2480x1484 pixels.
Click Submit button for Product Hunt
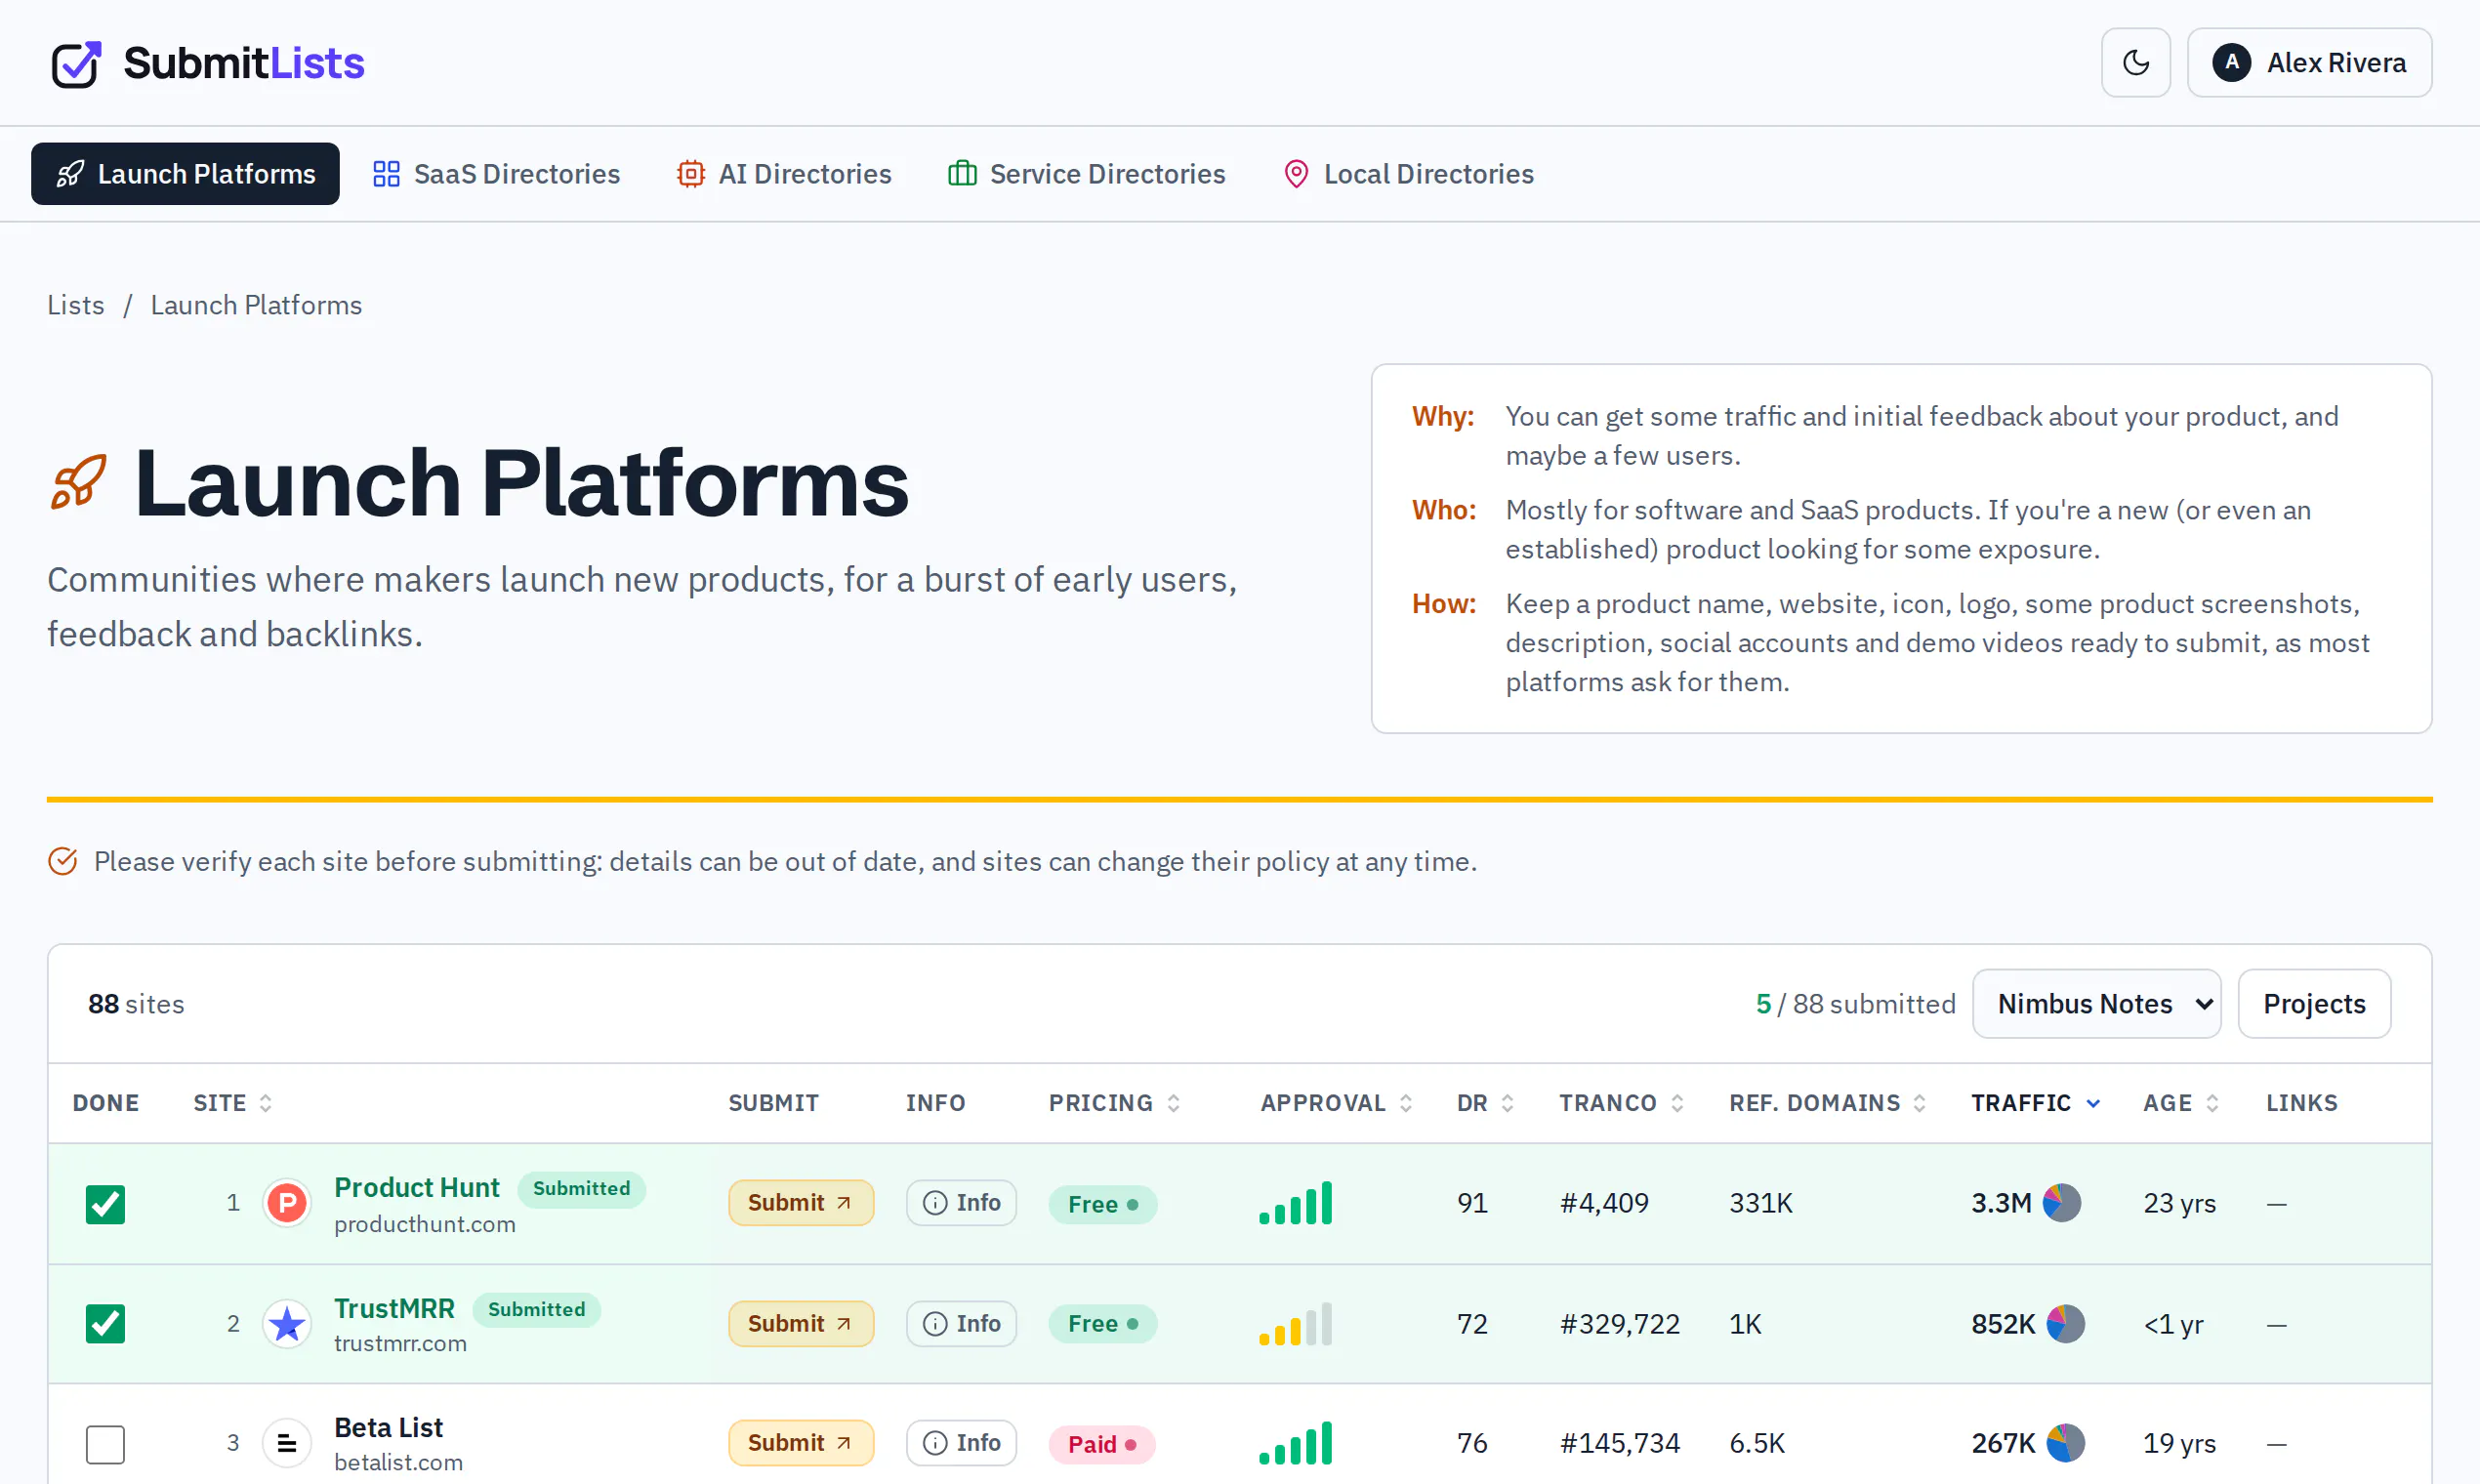pos(801,1203)
